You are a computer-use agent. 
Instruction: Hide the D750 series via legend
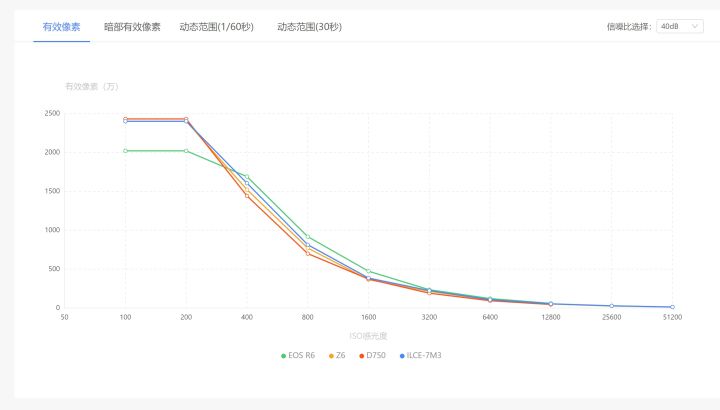(372, 355)
